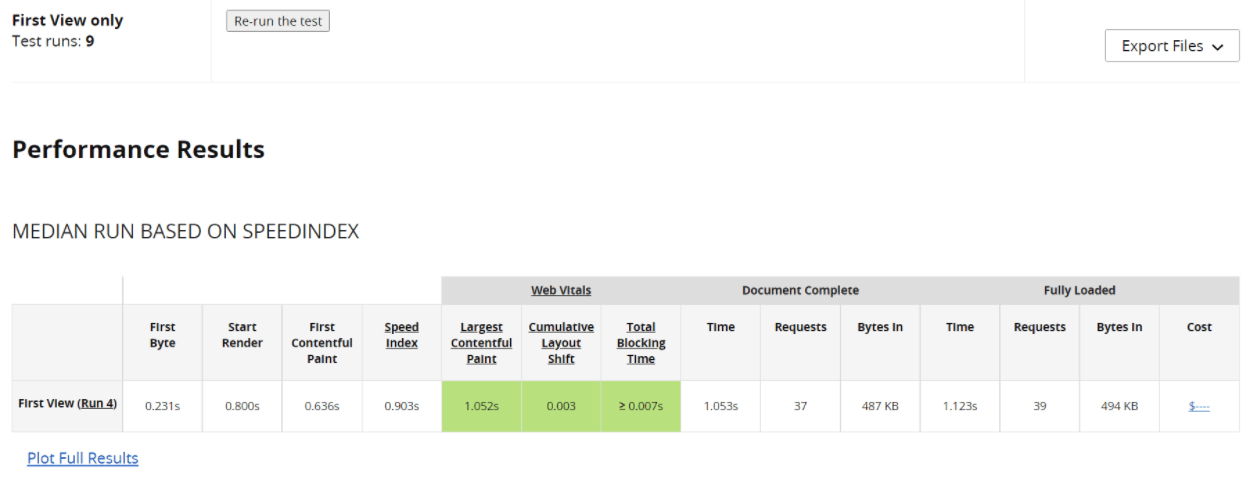
Task: Click the First View only label
Action: pos(67,20)
